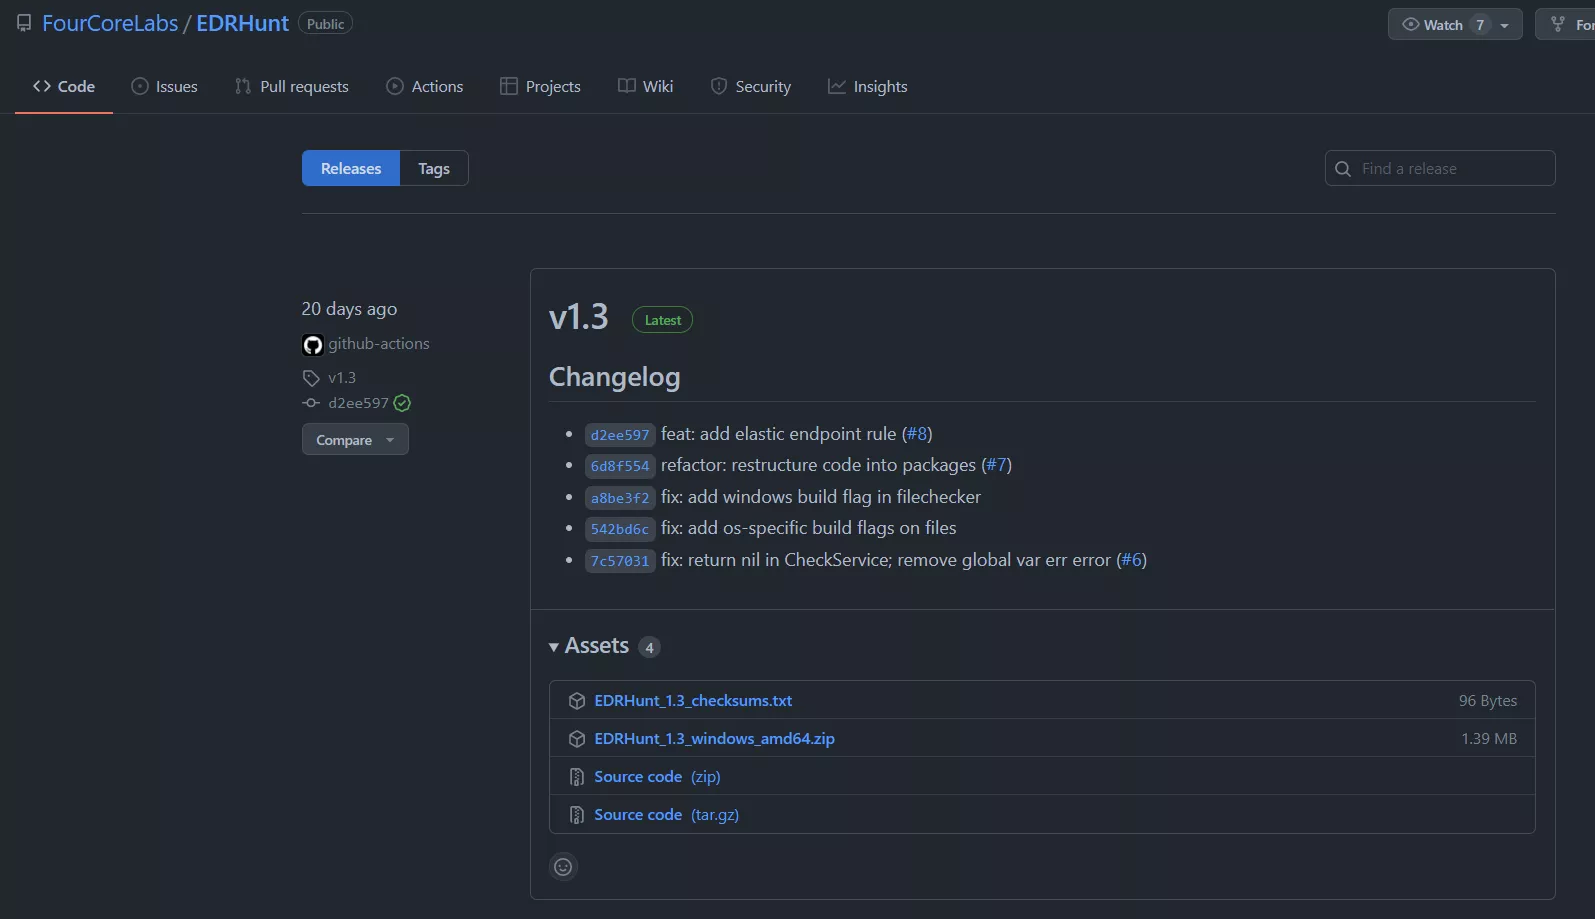Open pull request #7 link
The image size is (1595, 919).
coord(996,465)
